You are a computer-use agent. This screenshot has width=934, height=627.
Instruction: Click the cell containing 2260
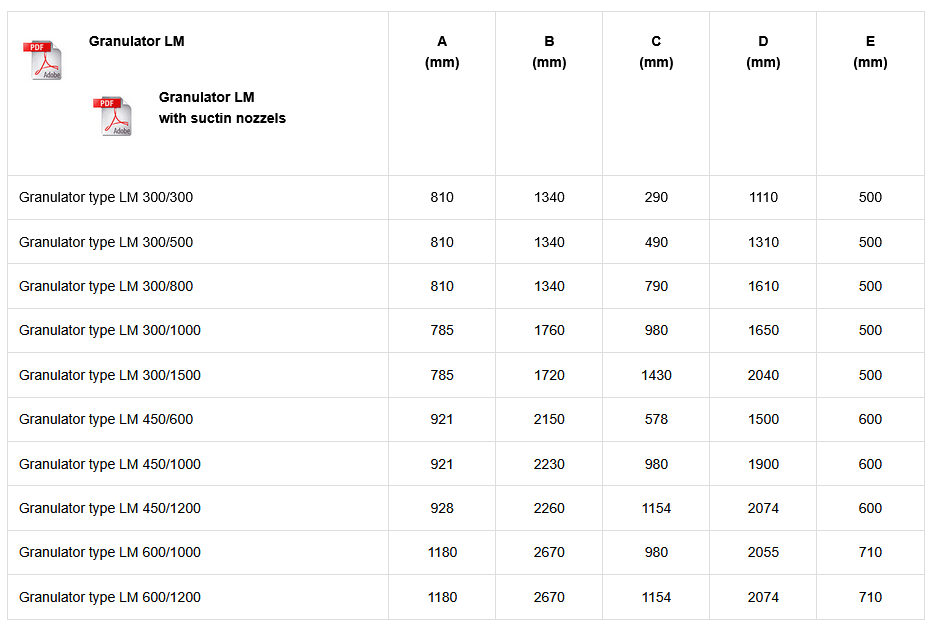click(549, 508)
